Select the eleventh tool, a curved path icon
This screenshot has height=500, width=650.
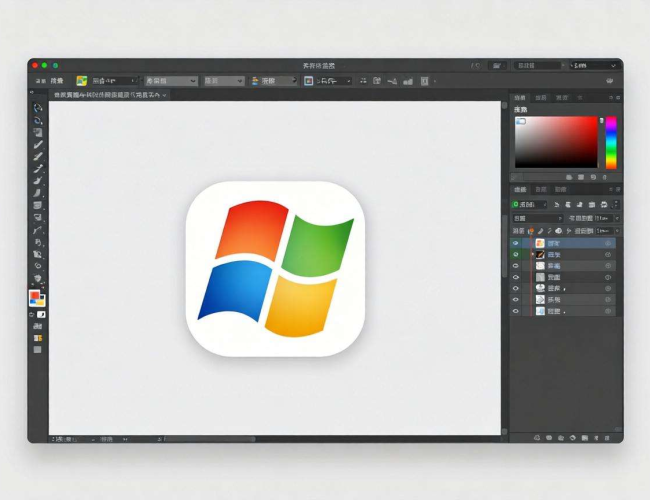pyautogui.click(x=38, y=230)
